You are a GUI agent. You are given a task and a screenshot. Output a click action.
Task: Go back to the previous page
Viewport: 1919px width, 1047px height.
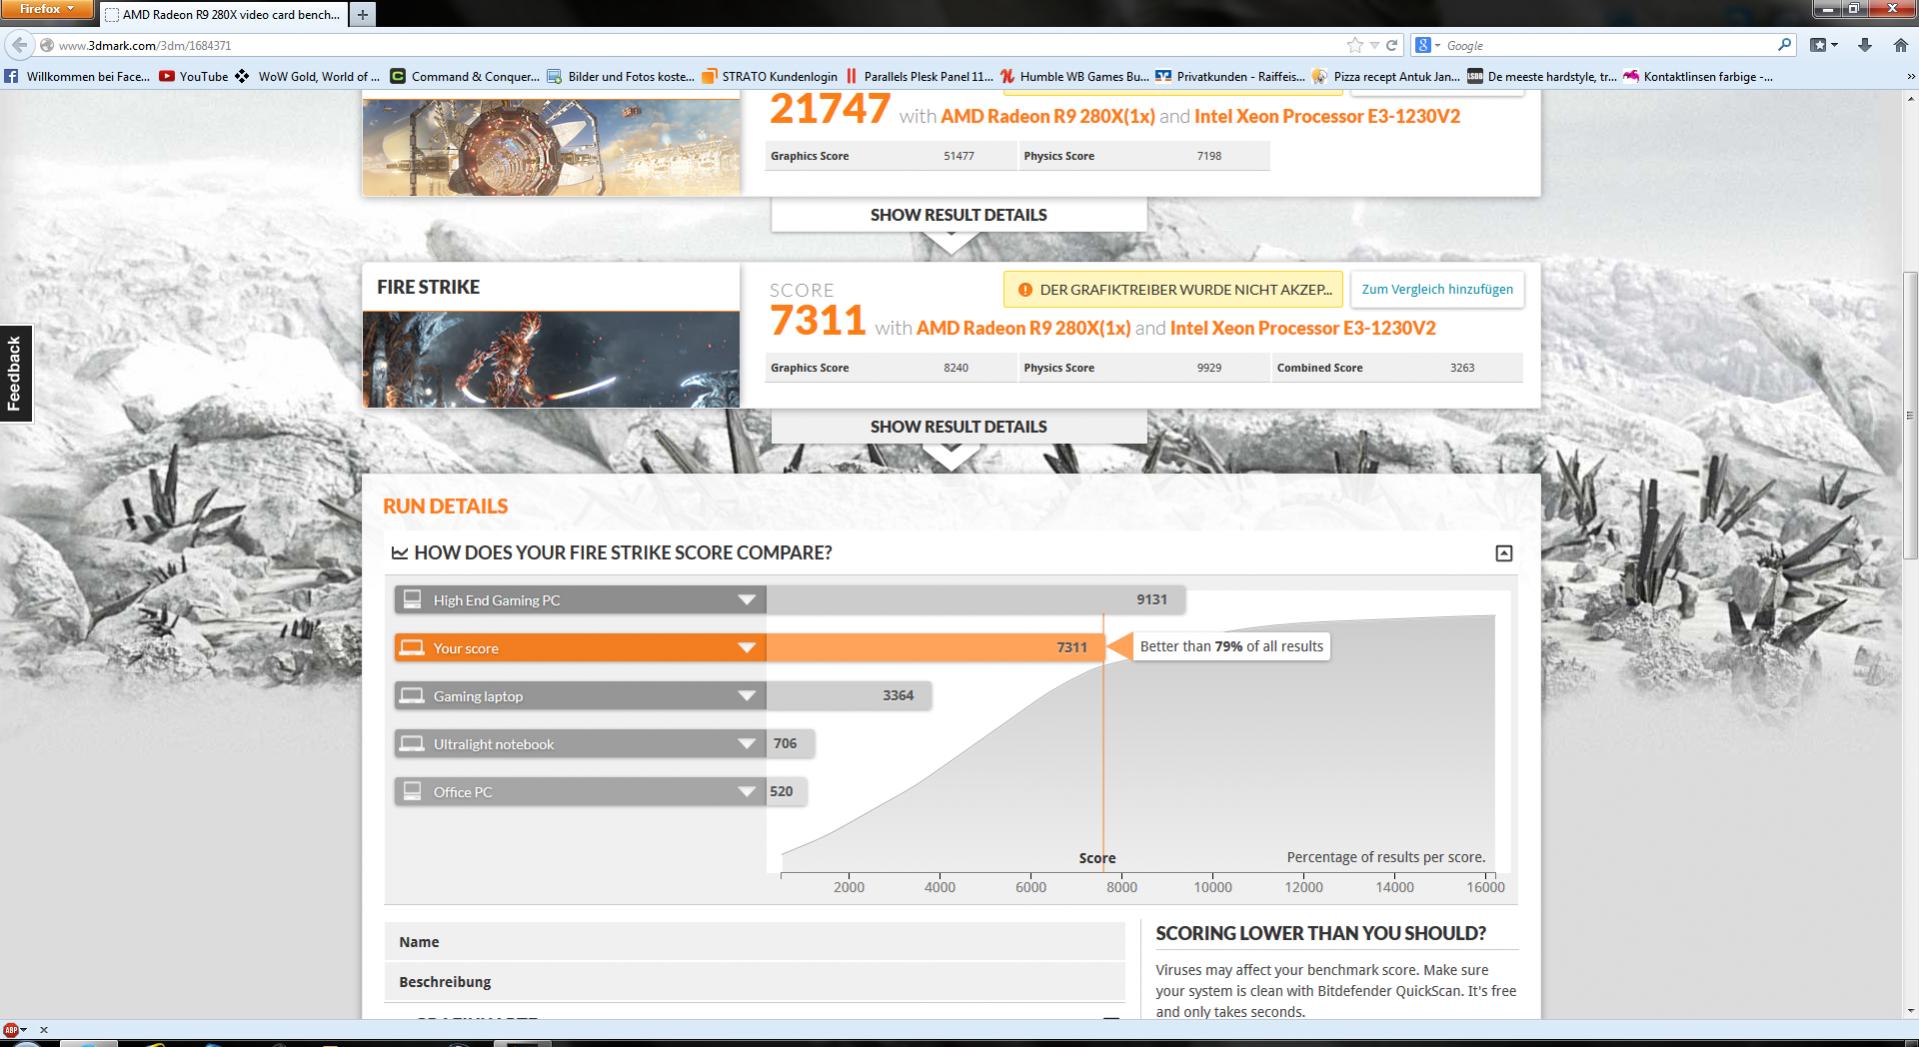click(19, 45)
